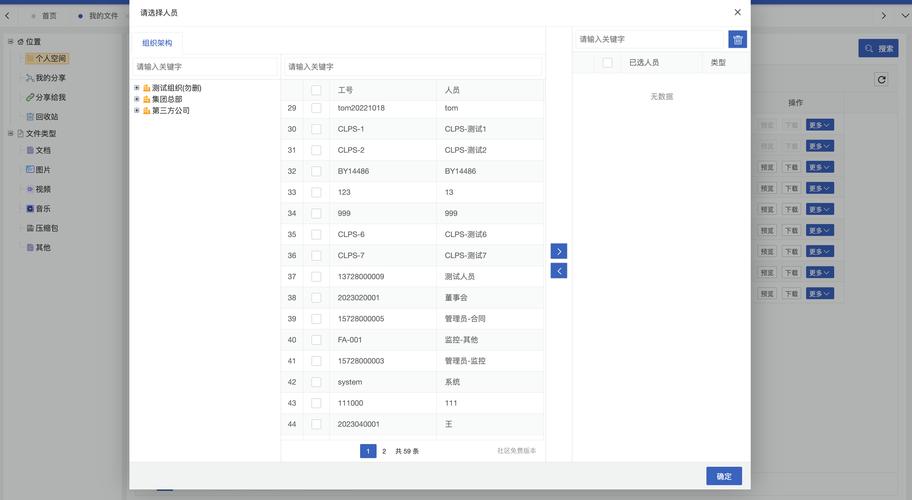This screenshot has height=500, width=912.
Task: Close the 请选择人员 dialog with the X icon
Action: 738,12
